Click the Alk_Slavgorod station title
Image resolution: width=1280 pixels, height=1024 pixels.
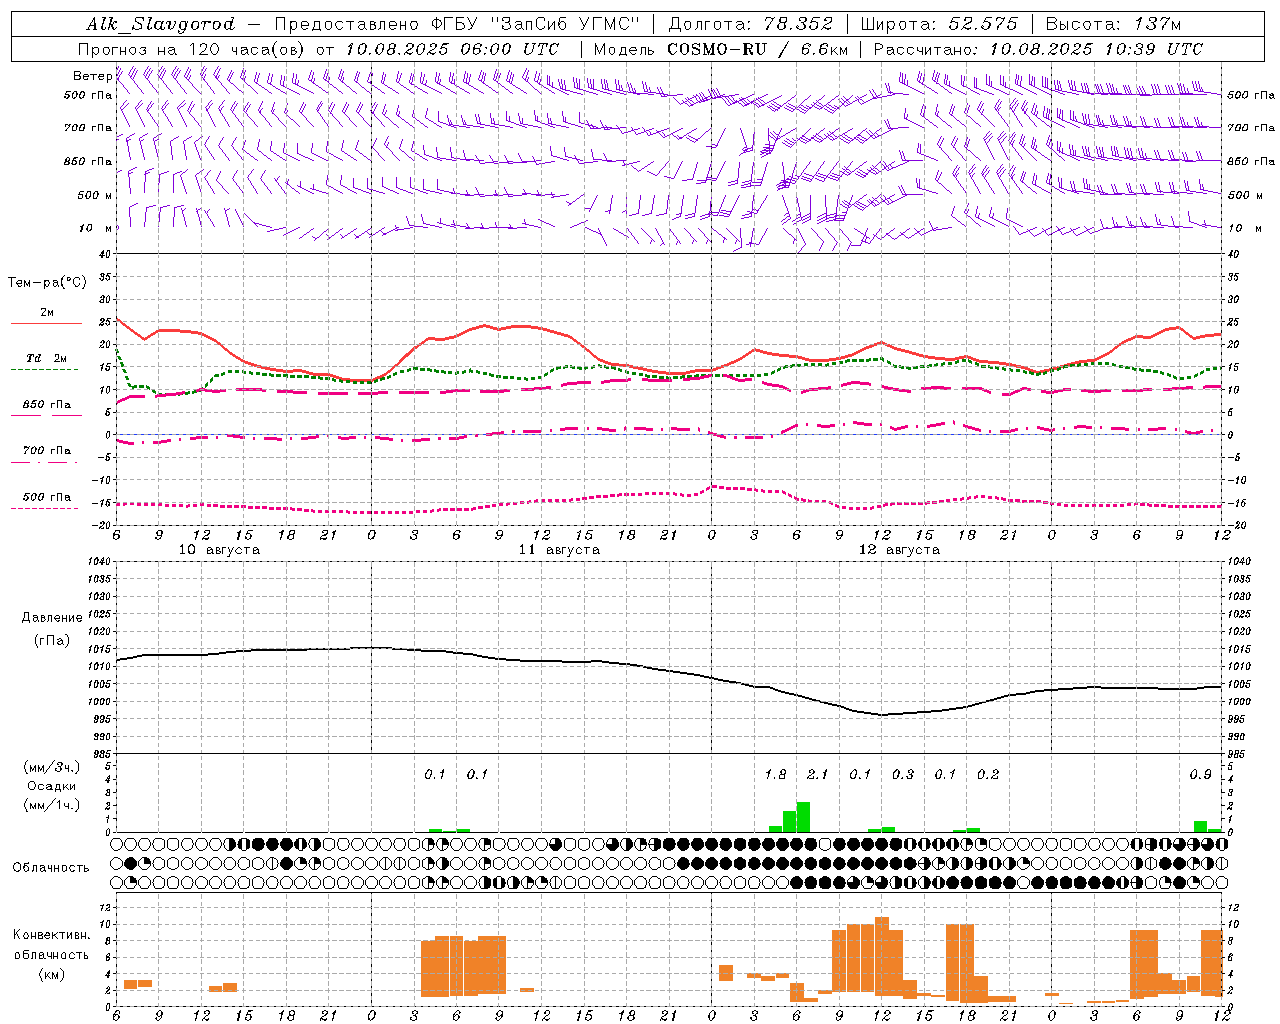click(x=160, y=24)
